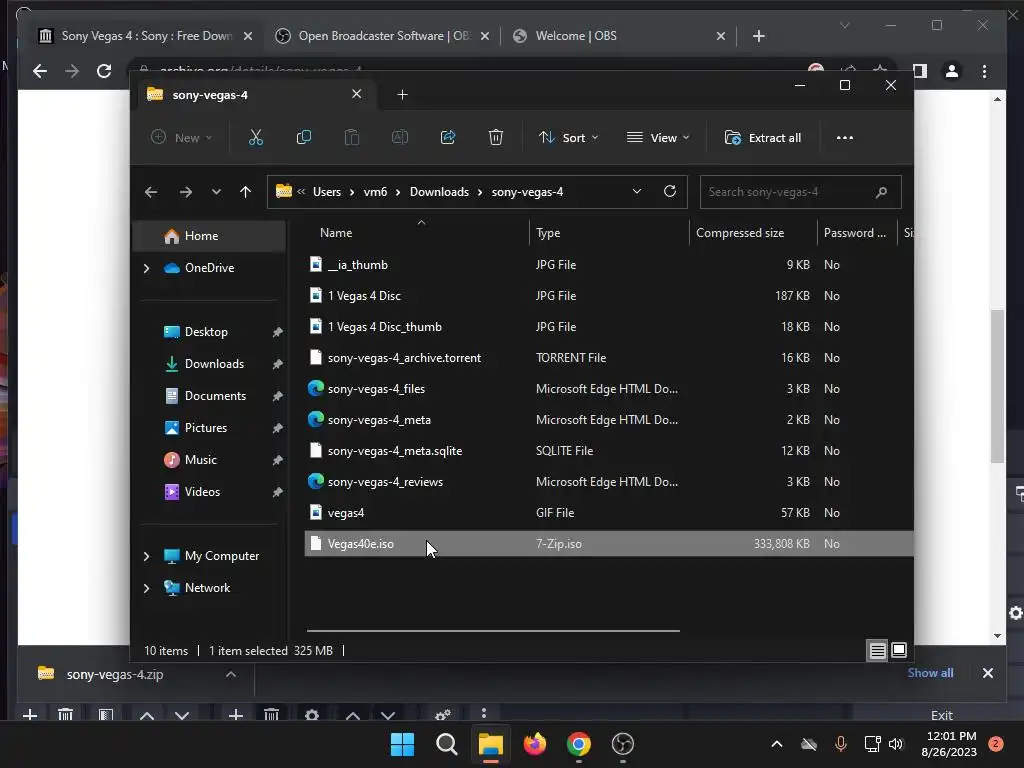Select the 1 Vegas 4 Disc file
Viewport: 1024px width, 768px height.
609,296
